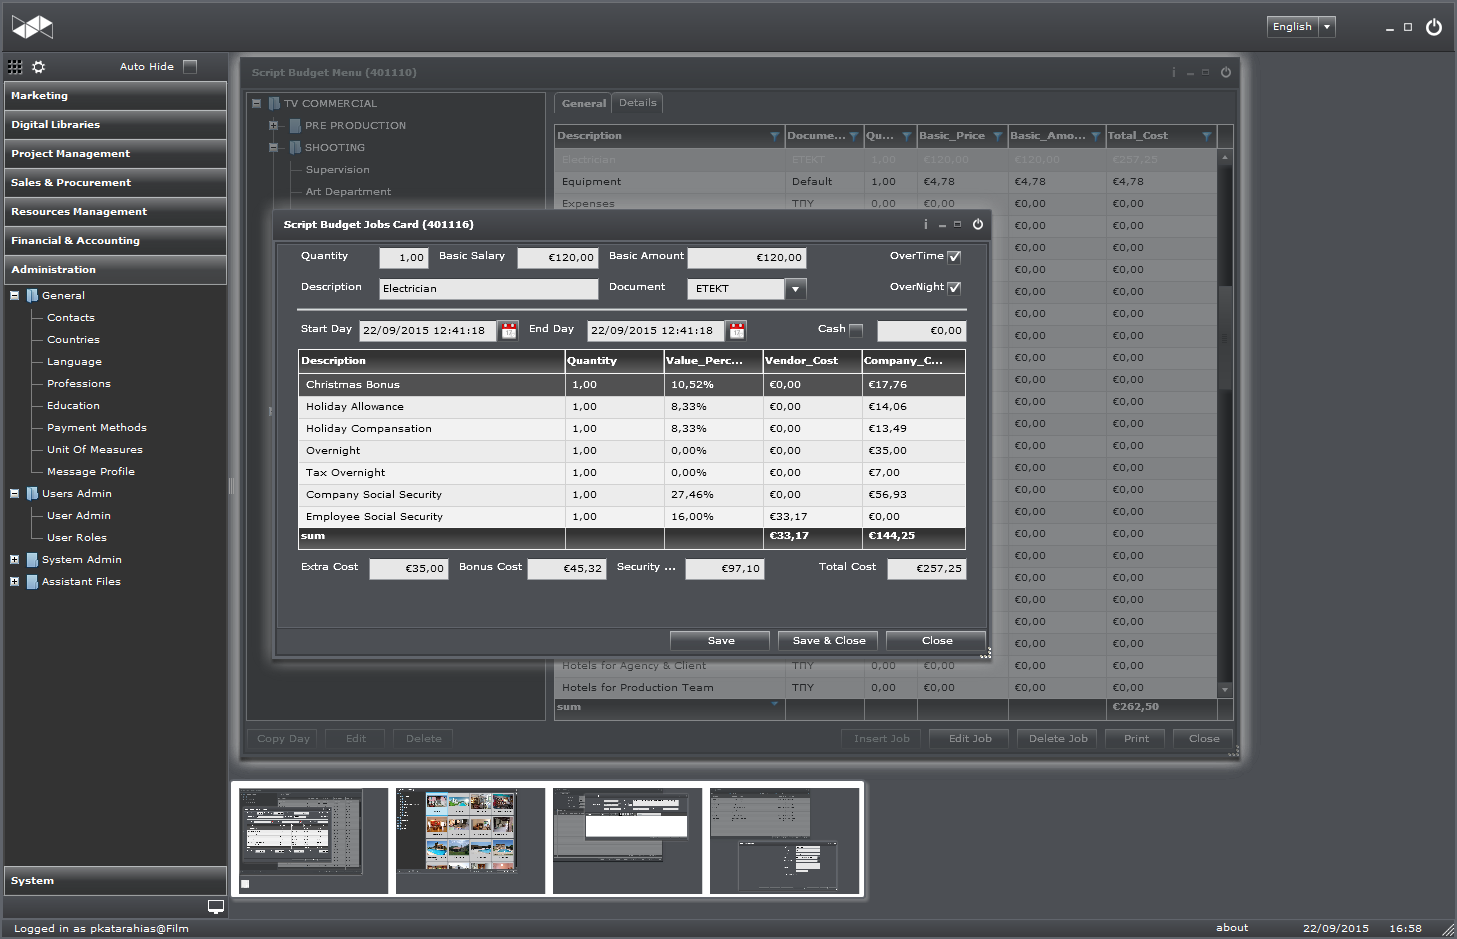The width and height of the screenshot is (1457, 939).
Task: Open the Financial & Accounting menu
Action: (x=115, y=241)
